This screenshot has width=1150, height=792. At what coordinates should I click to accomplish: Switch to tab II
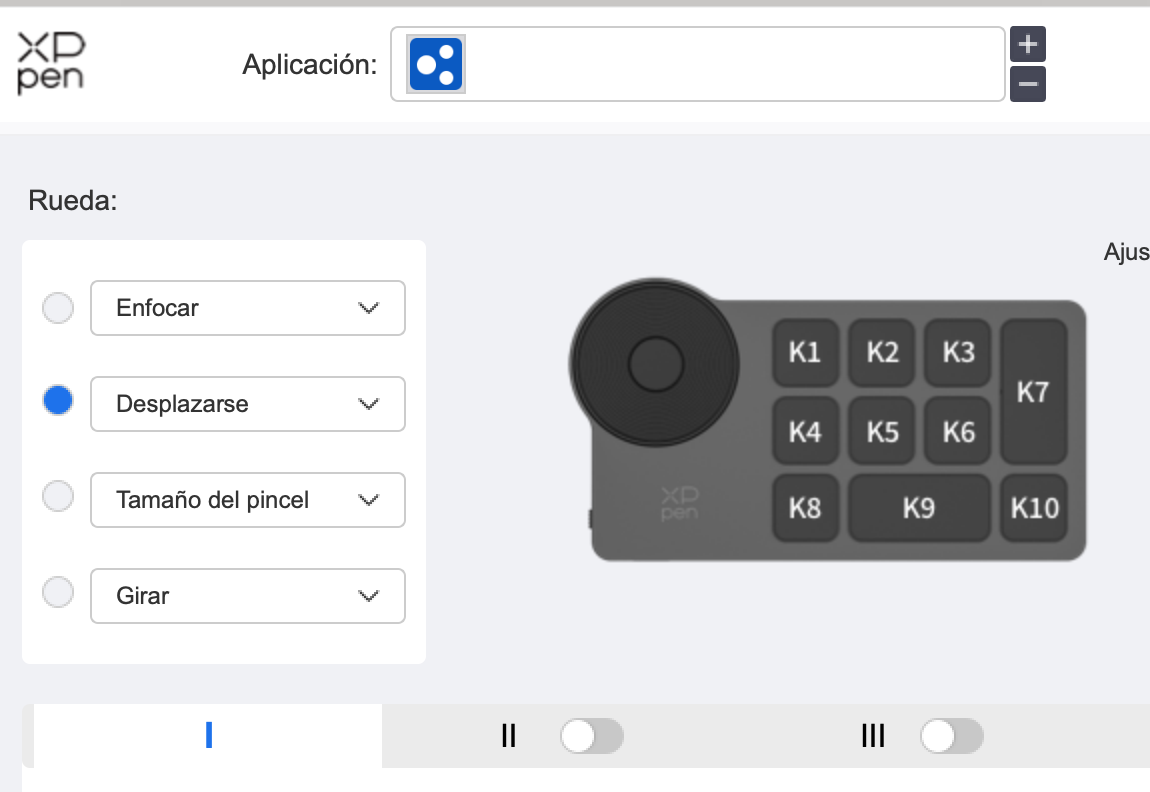(x=508, y=737)
